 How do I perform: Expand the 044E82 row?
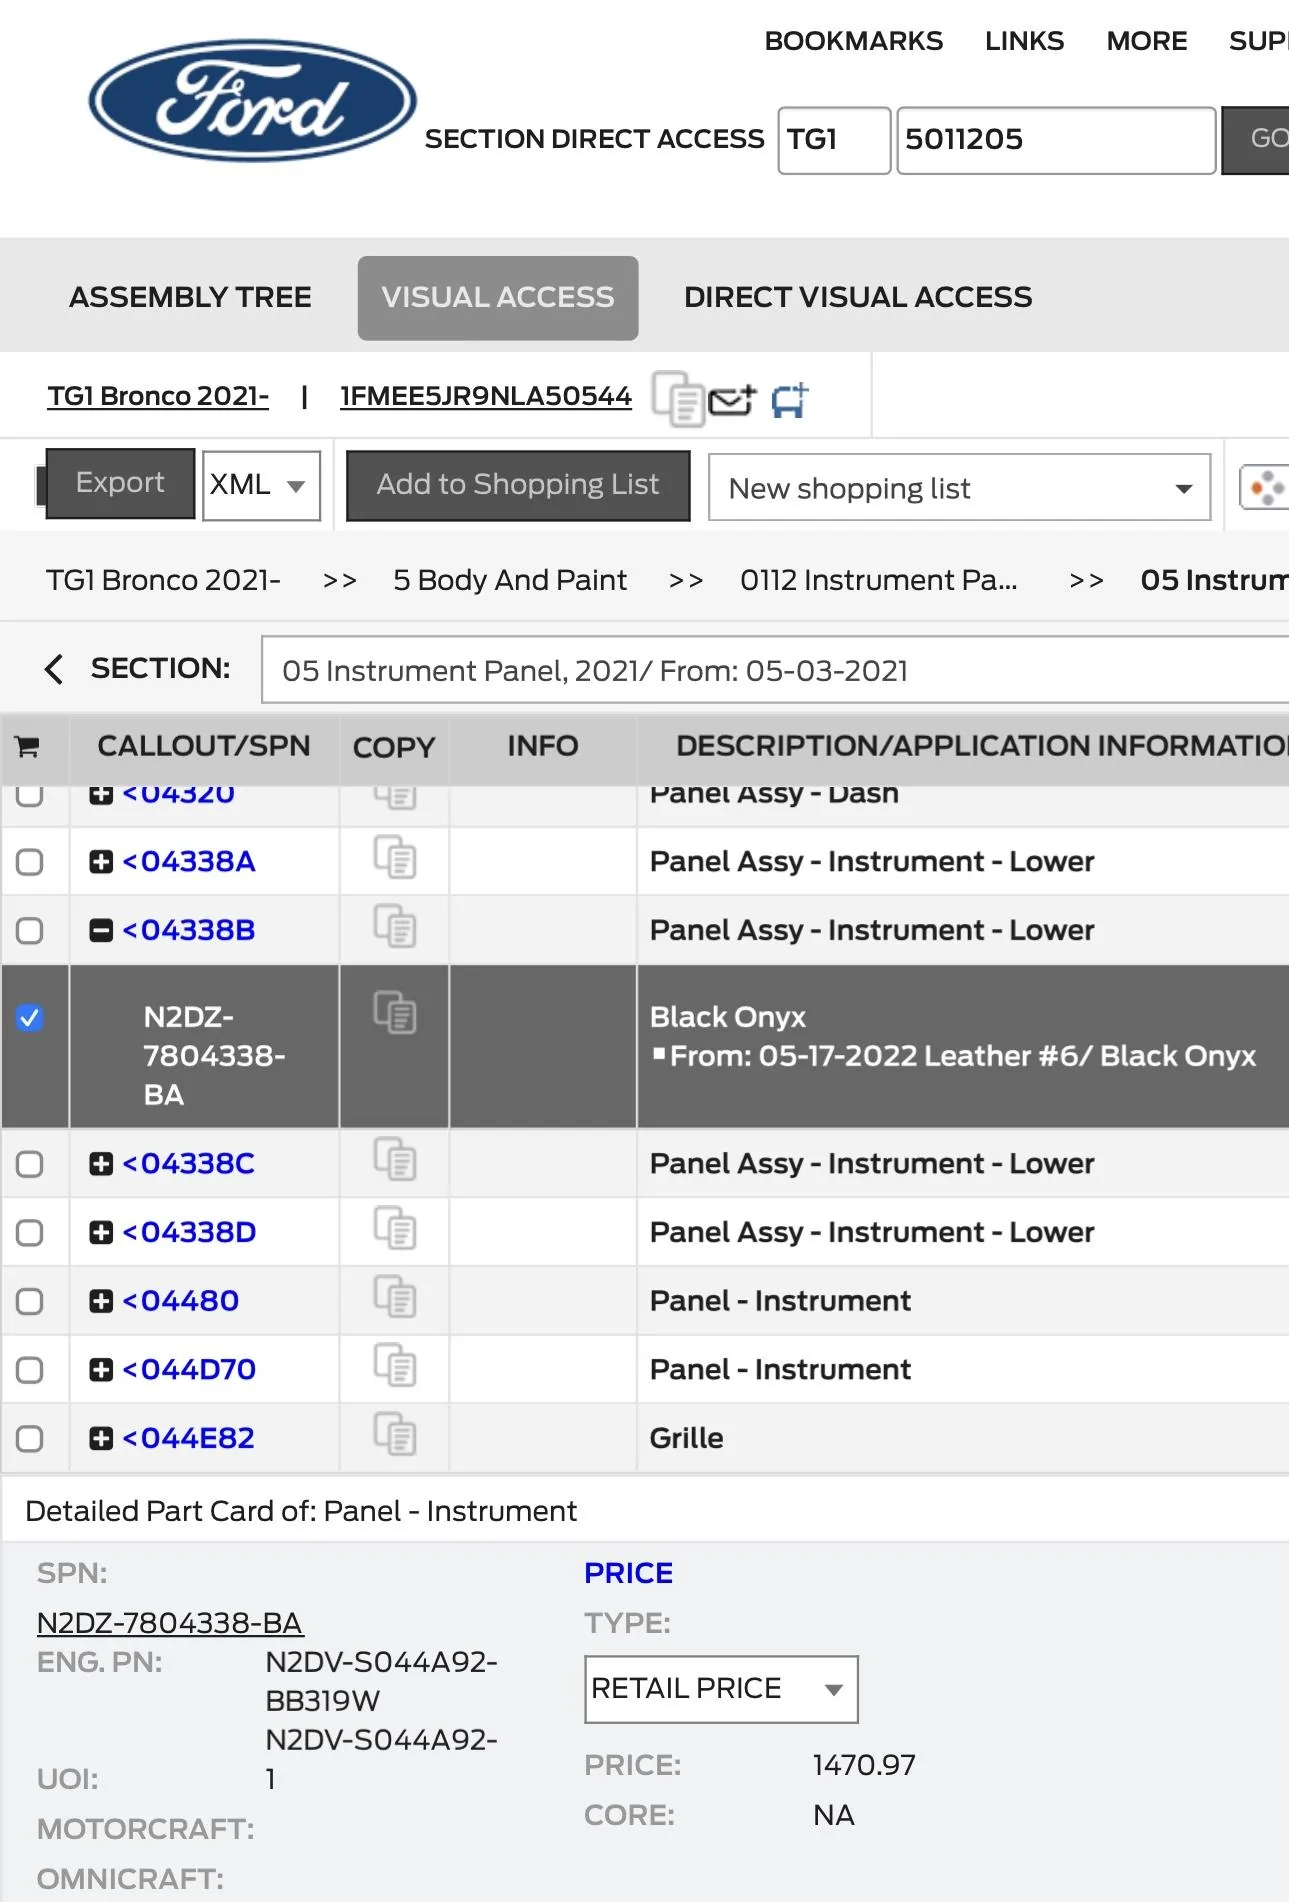click(x=101, y=1439)
